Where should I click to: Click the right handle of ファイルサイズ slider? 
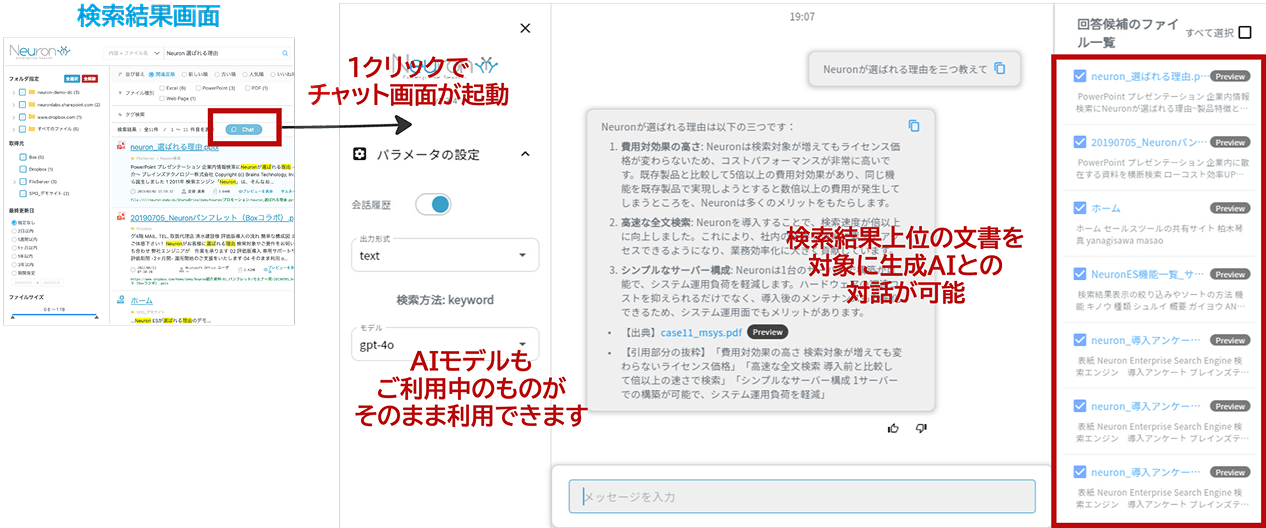[96, 319]
